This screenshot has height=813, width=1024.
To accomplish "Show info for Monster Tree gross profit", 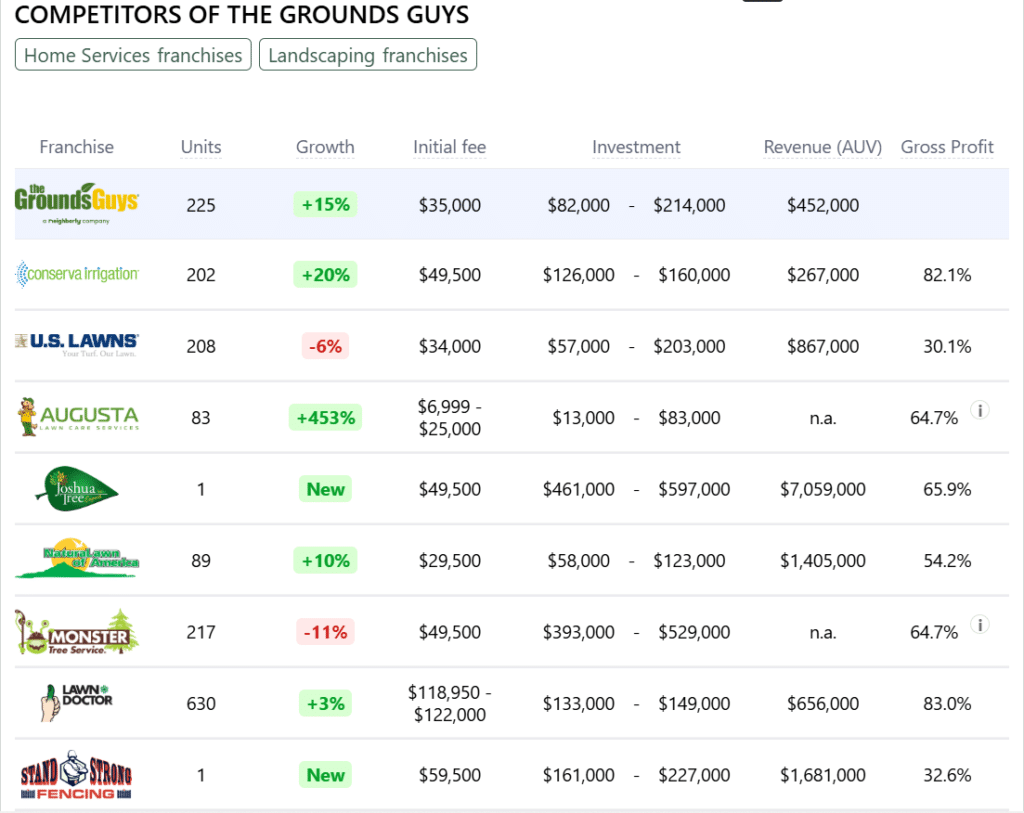I will pyautogui.click(x=980, y=625).
